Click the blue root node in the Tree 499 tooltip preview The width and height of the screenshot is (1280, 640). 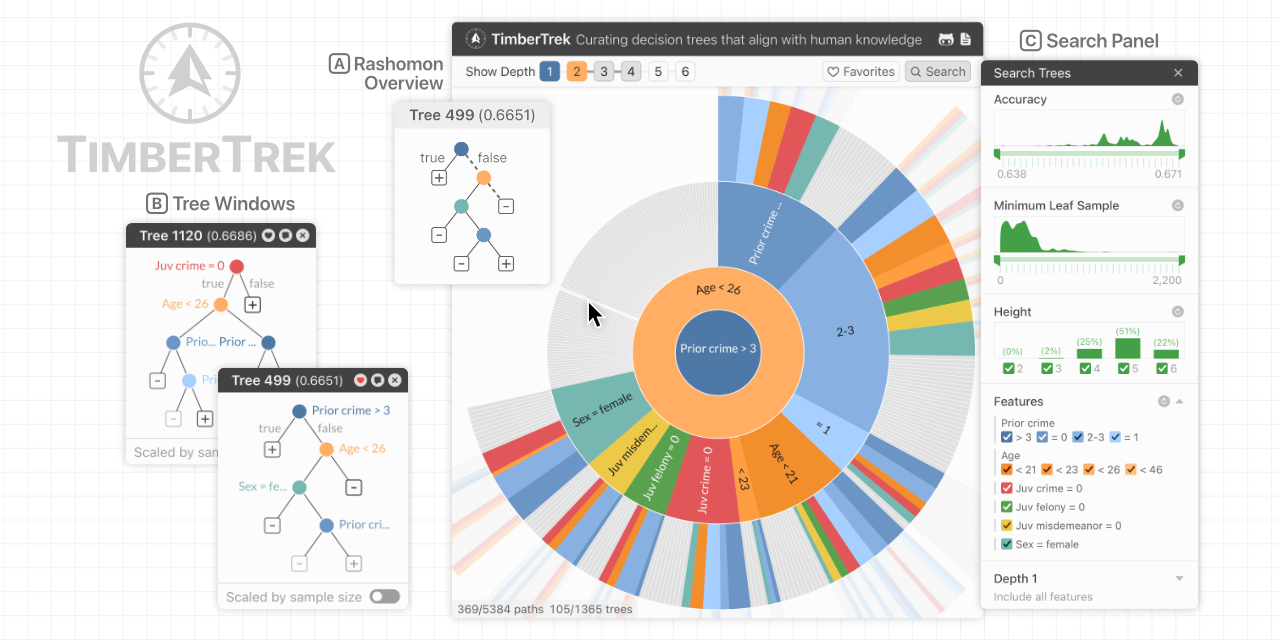point(461,149)
